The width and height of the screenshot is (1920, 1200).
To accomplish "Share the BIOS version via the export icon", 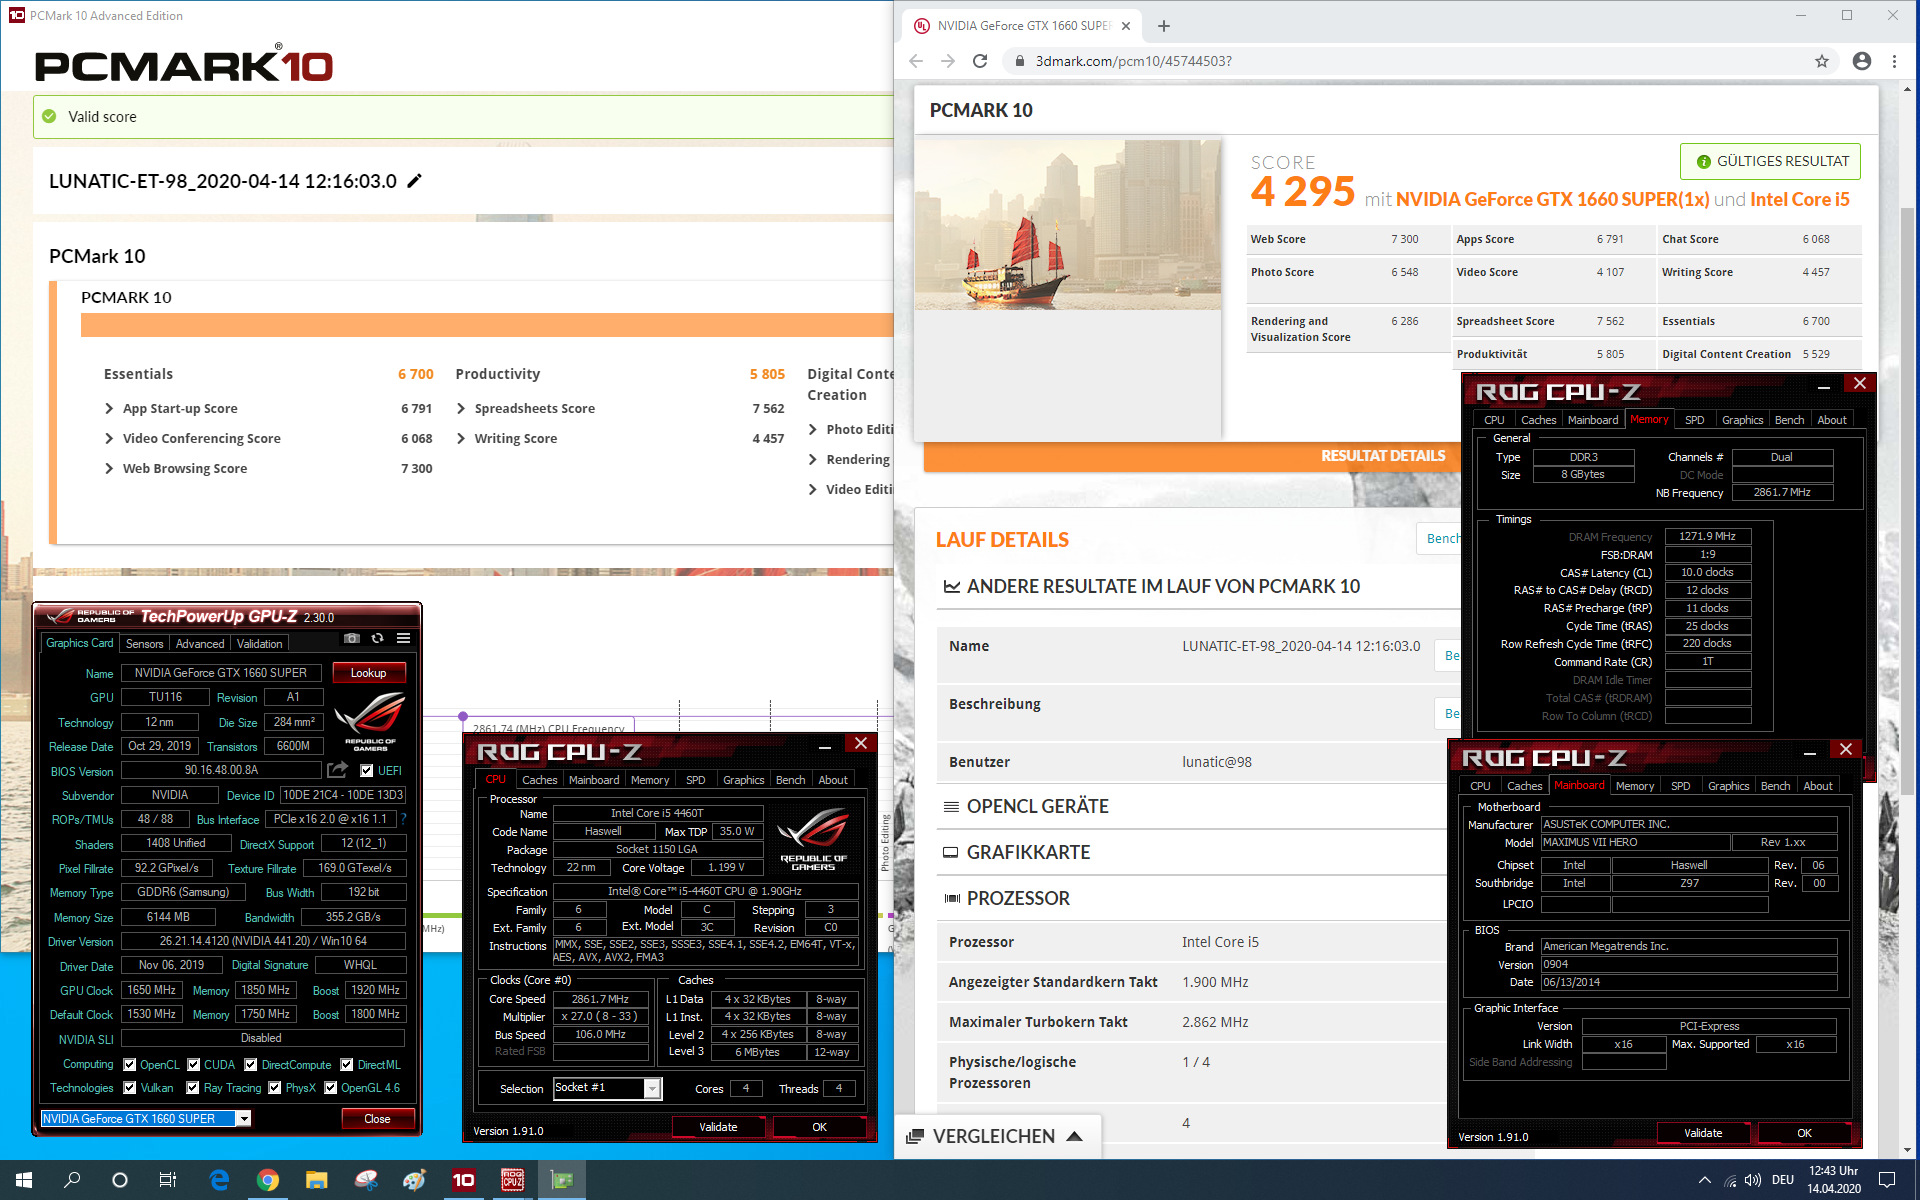I will pos(338,770).
